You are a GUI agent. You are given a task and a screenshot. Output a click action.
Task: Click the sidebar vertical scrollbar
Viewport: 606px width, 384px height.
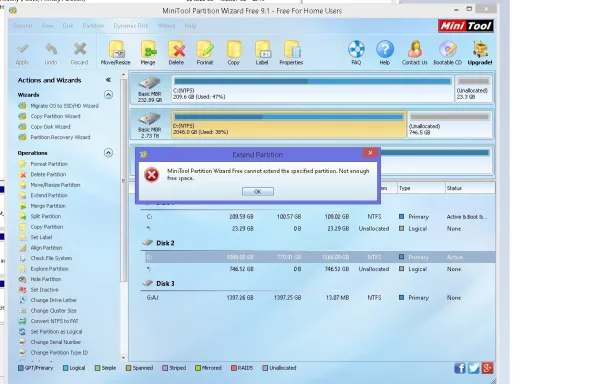(123, 180)
